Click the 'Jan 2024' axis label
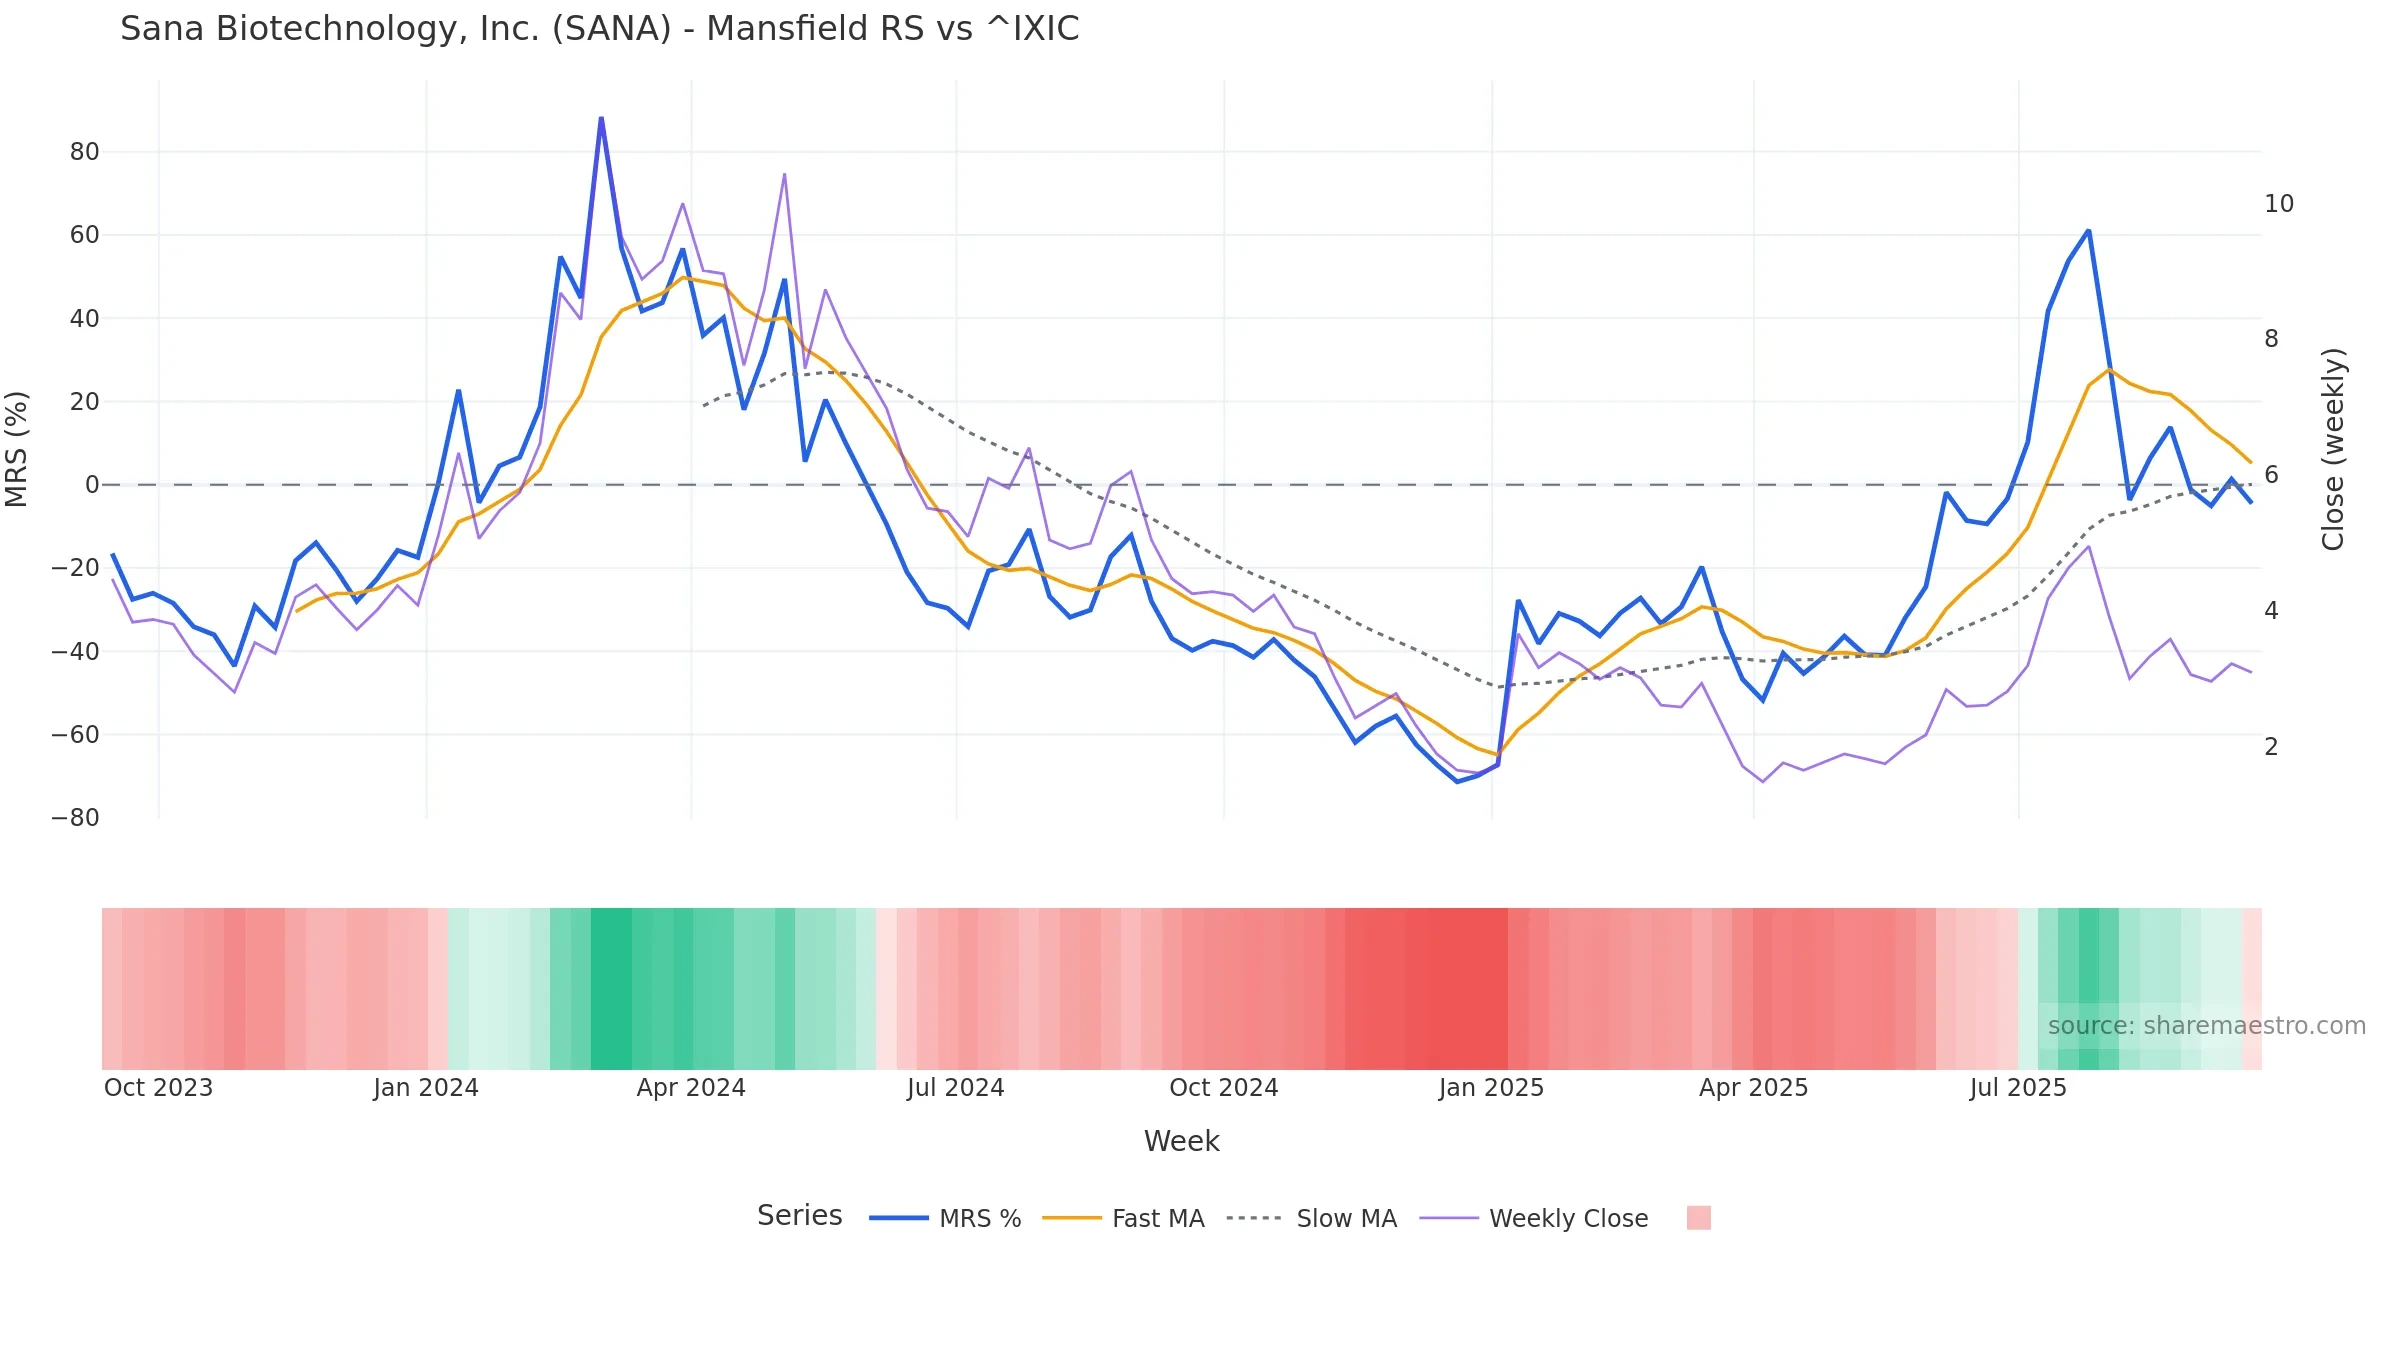 (426, 1088)
